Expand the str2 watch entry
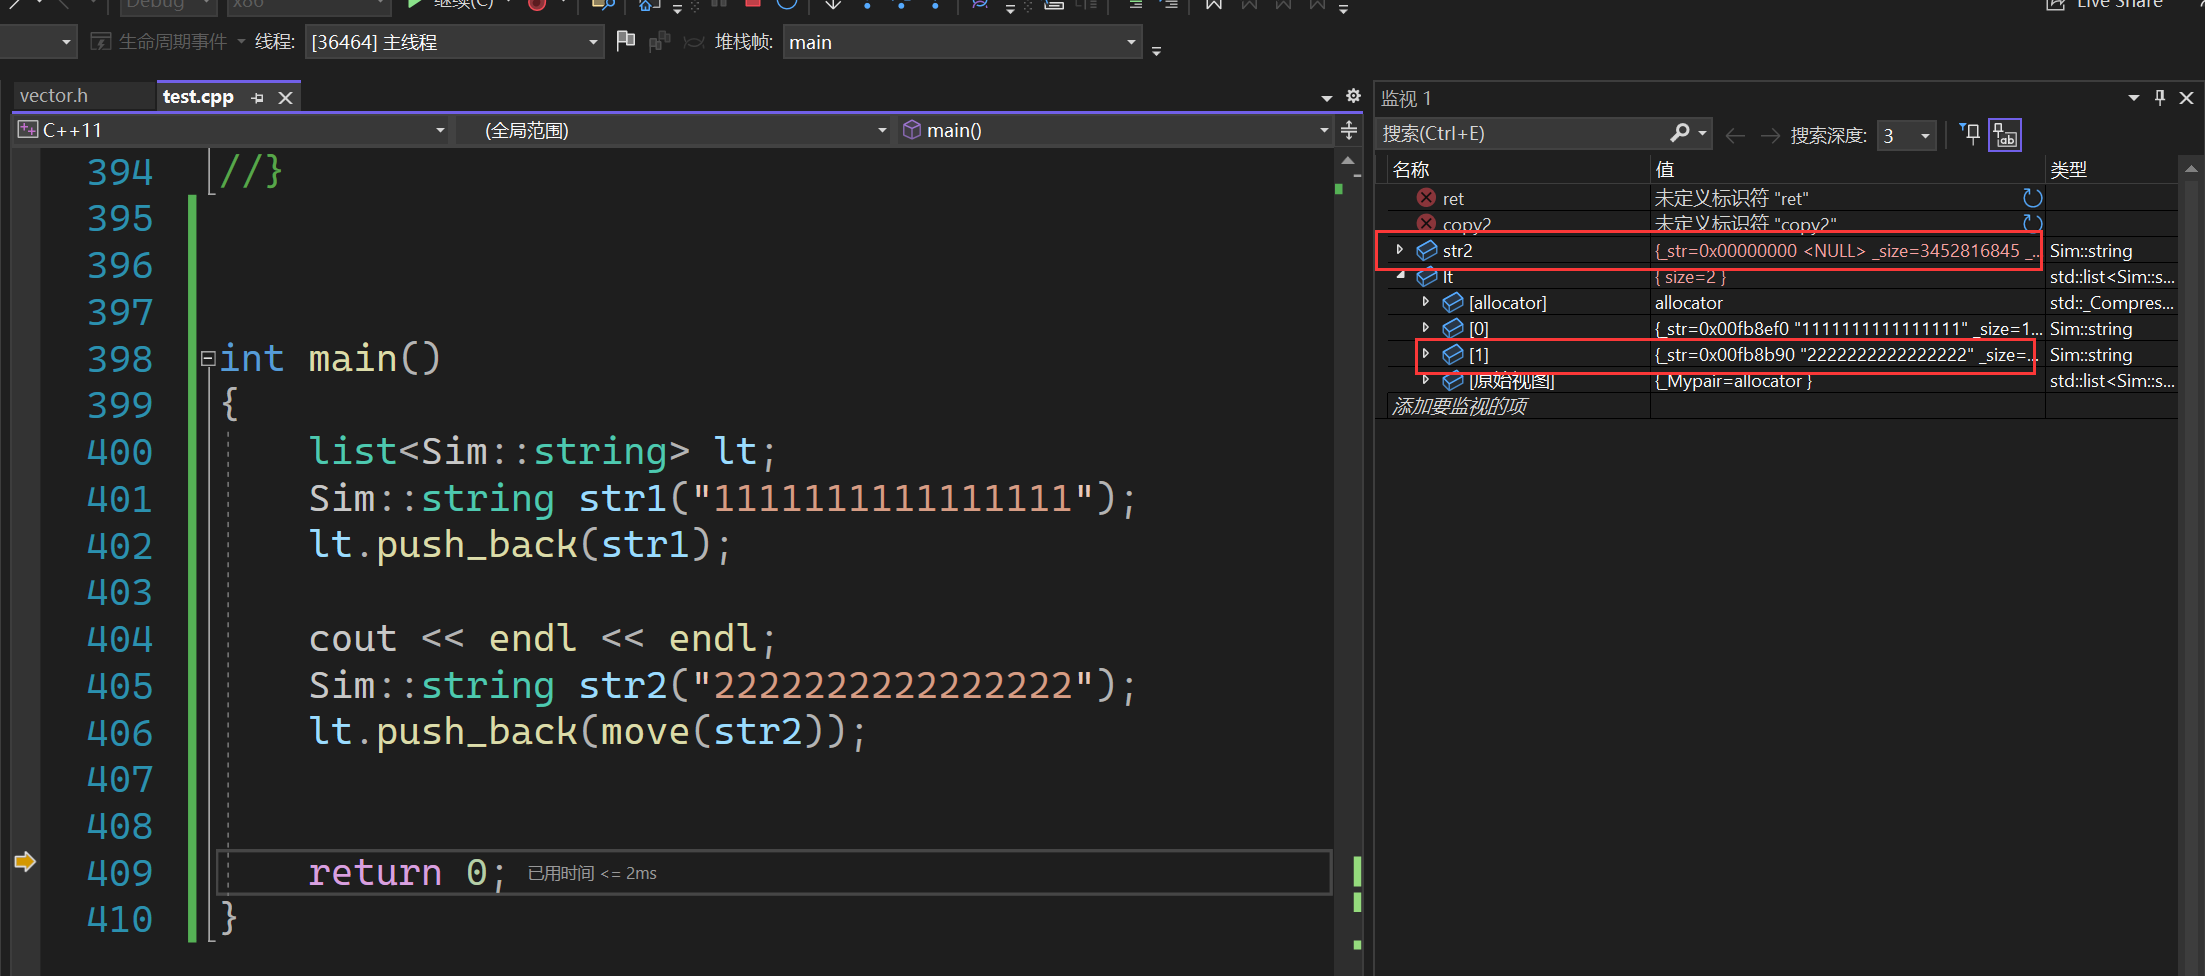The image size is (2205, 976). click(x=1400, y=250)
